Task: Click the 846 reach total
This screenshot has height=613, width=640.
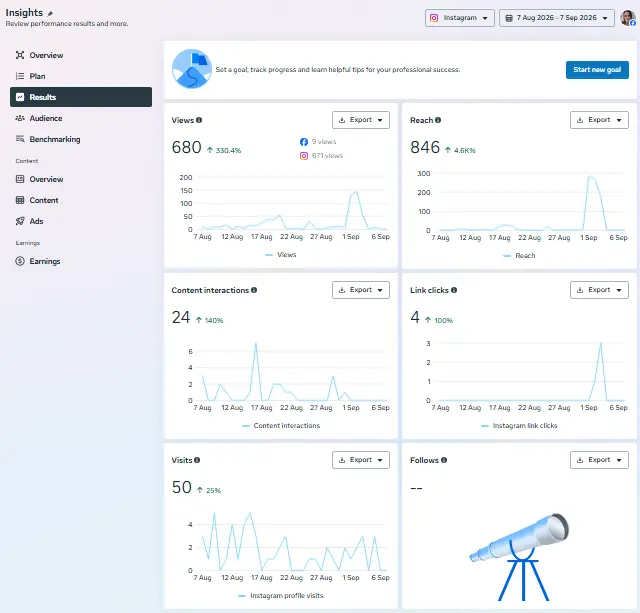Action: coord(425,147)
